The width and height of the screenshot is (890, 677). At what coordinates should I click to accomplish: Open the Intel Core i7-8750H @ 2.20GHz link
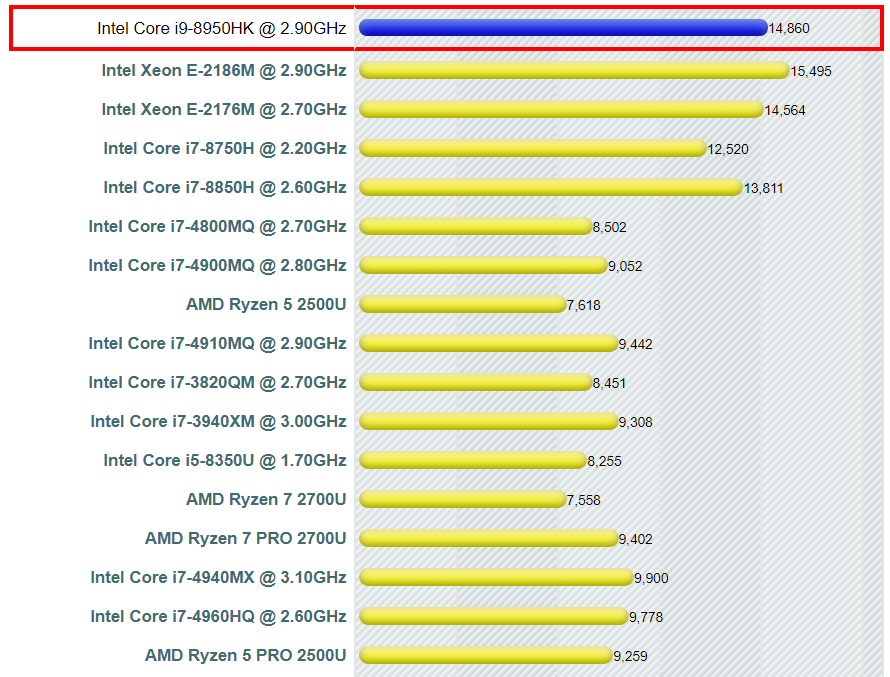(x=225, y=149)
